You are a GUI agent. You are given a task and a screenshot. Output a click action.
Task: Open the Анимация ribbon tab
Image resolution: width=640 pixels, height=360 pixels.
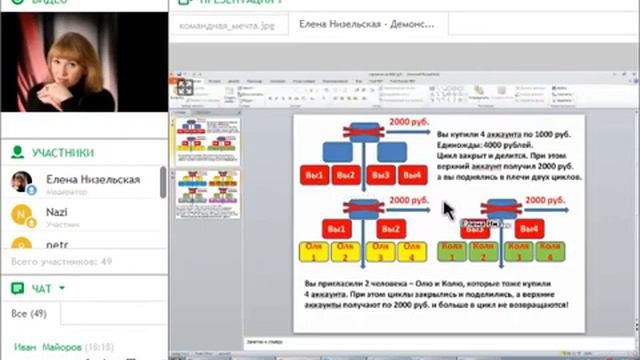pyautogui.click(x=278, y=82)
